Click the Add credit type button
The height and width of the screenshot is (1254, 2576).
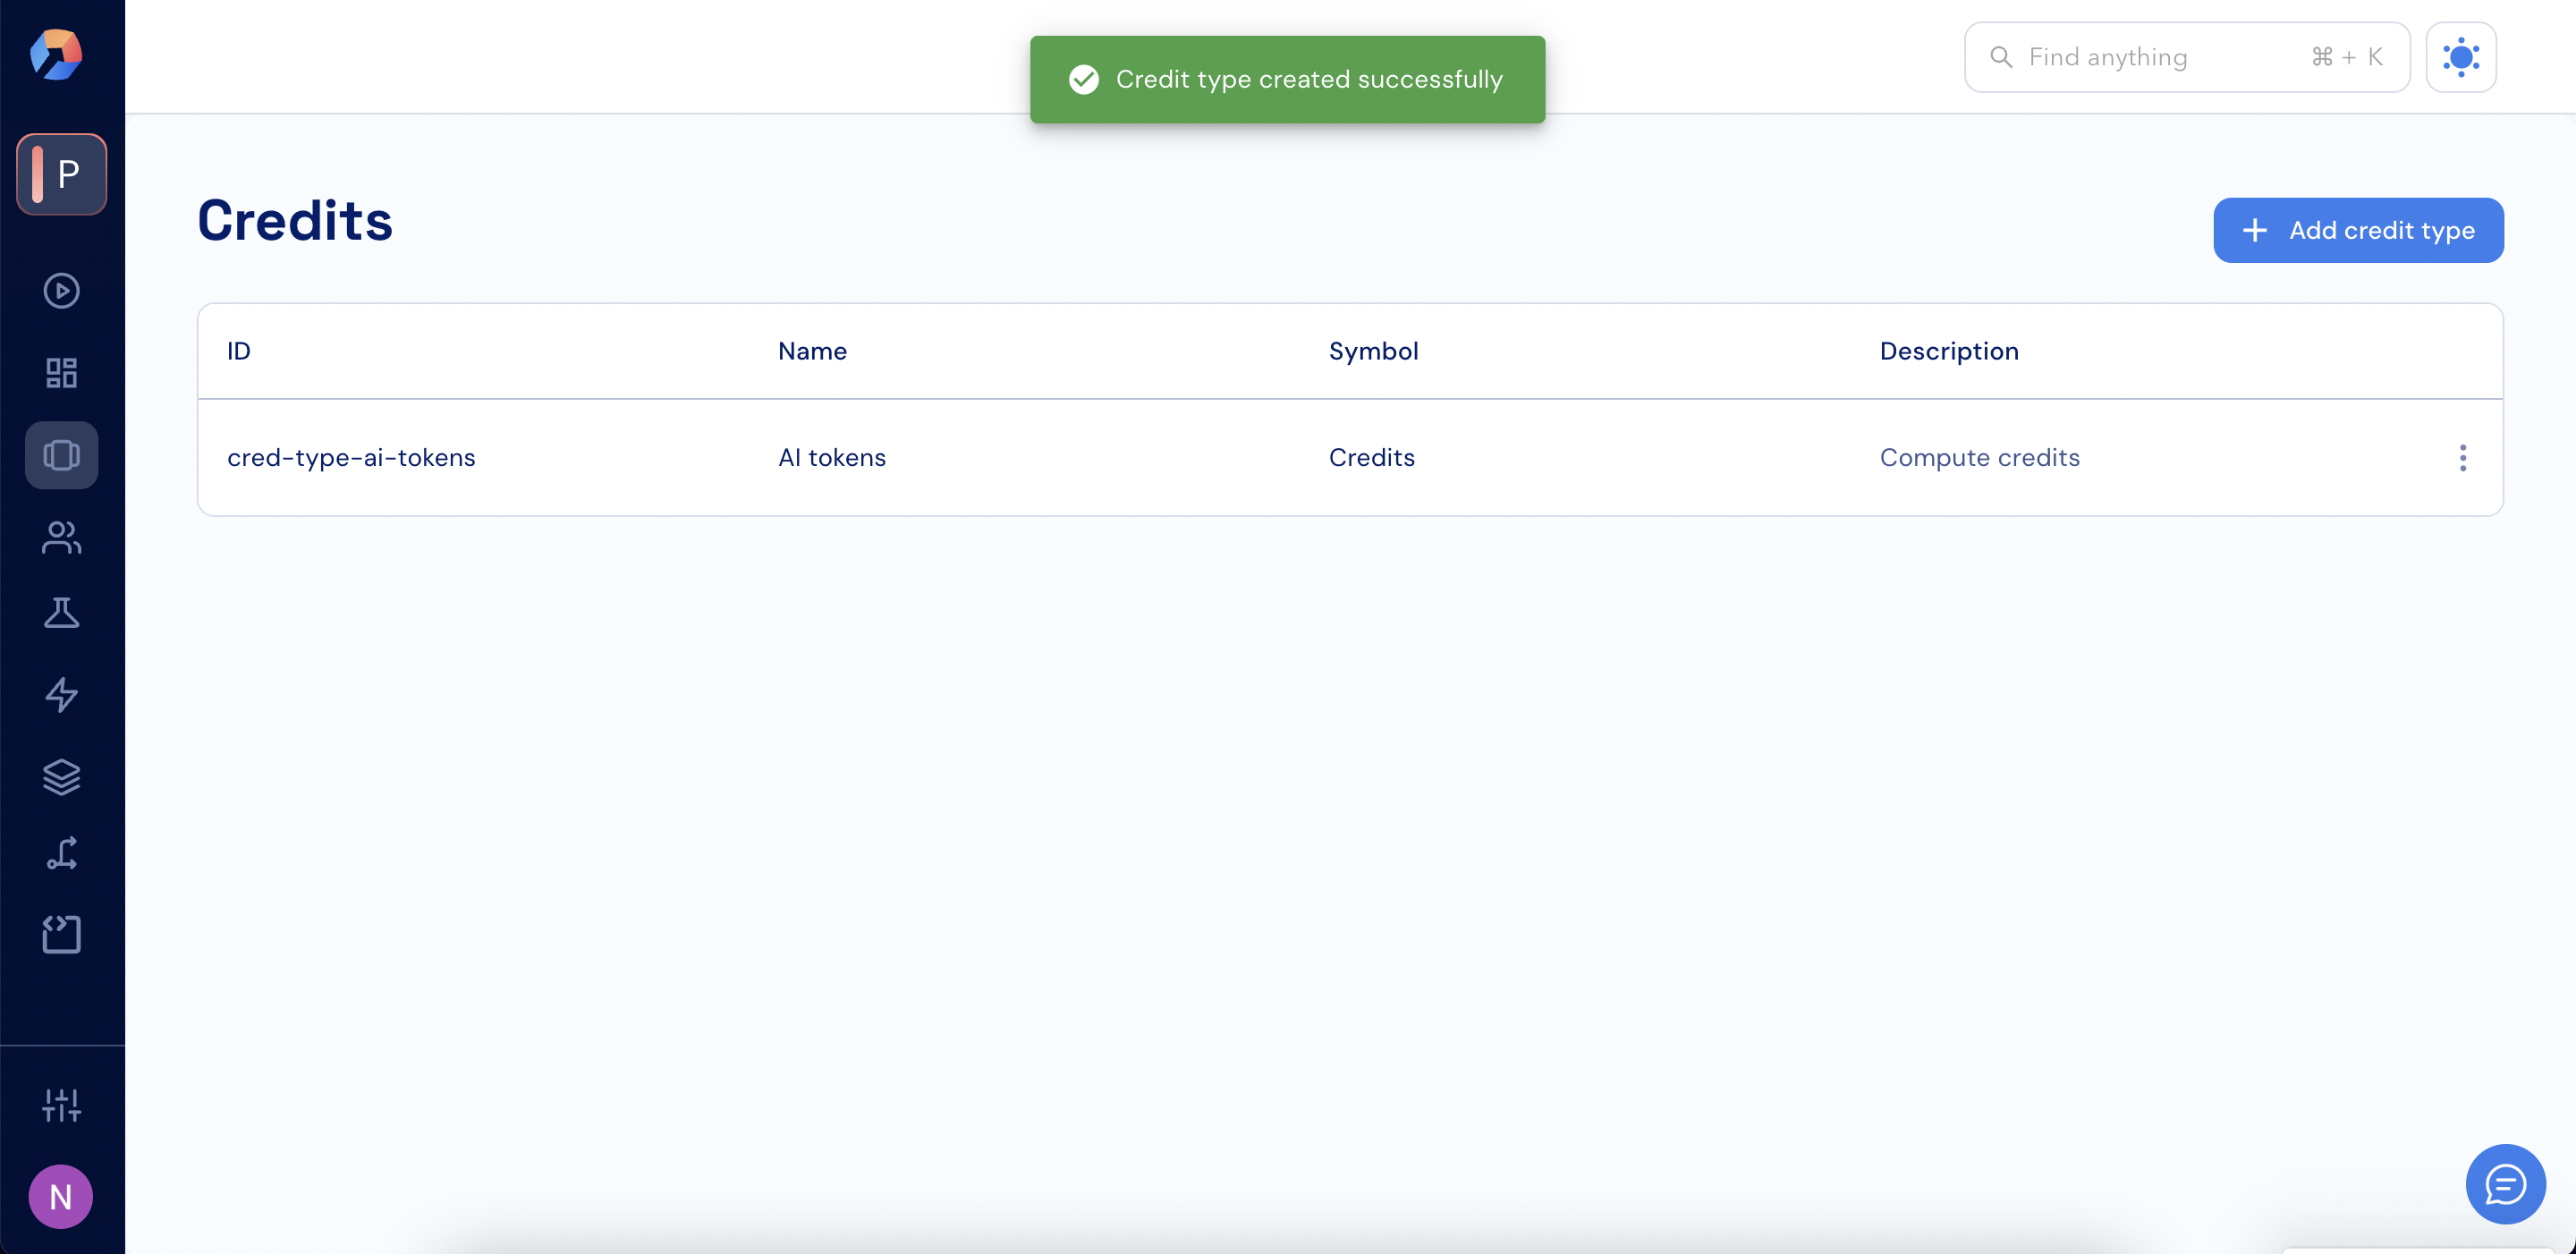[2358, 230]
